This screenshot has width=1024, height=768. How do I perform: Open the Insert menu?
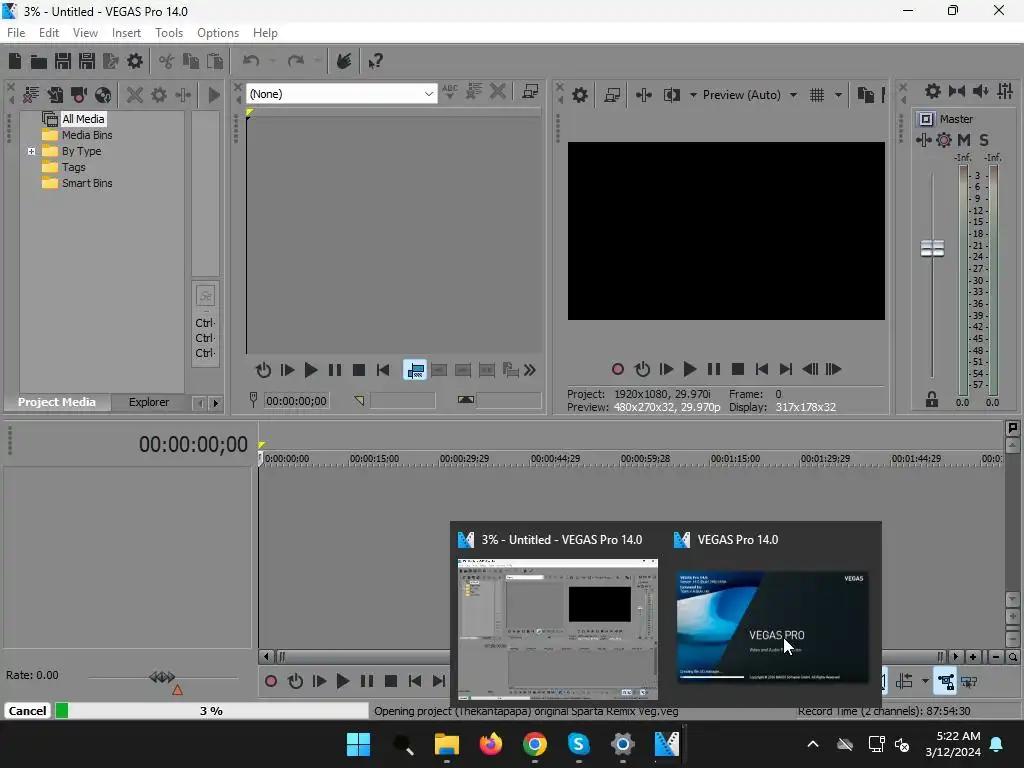click(126, 33)
